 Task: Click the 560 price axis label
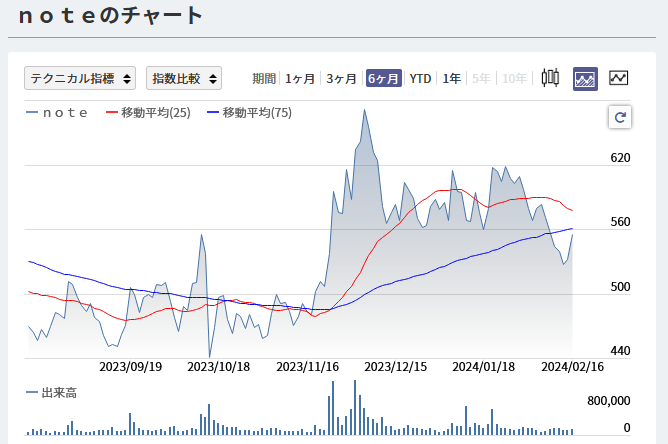(x=620, y=222)
